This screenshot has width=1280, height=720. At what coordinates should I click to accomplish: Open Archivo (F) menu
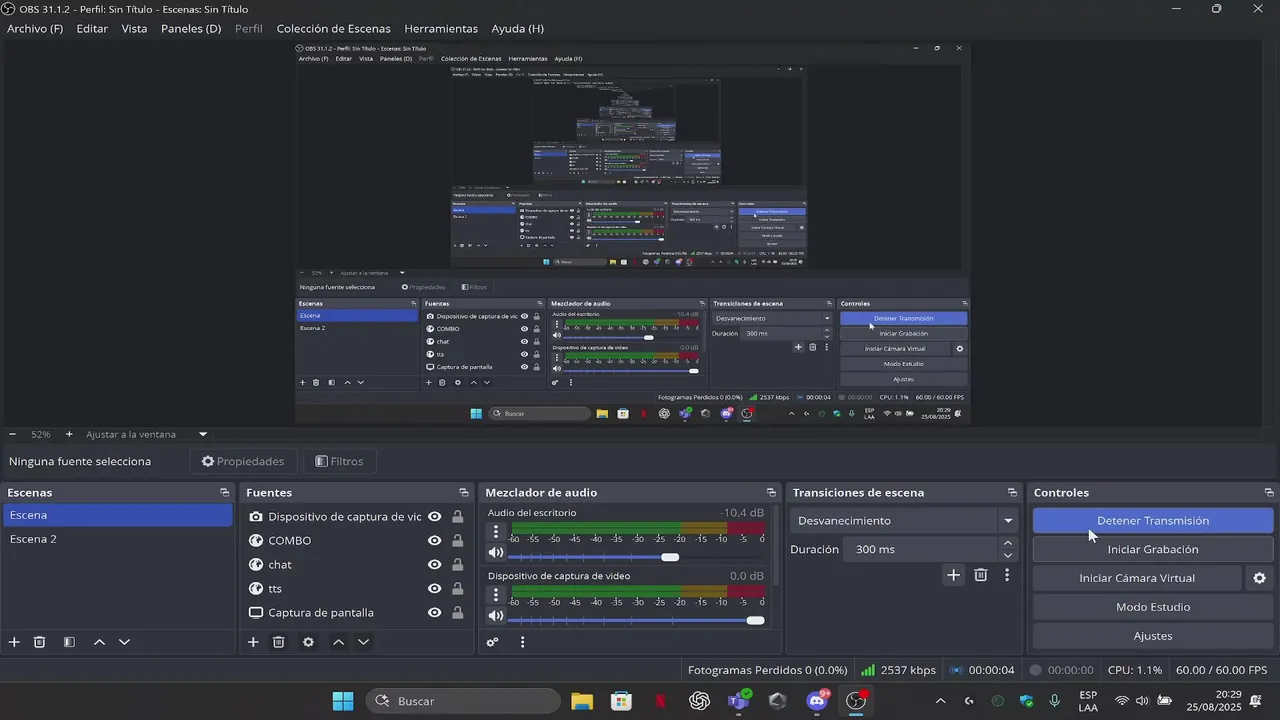pyautogui.click(x=35, y=29)
